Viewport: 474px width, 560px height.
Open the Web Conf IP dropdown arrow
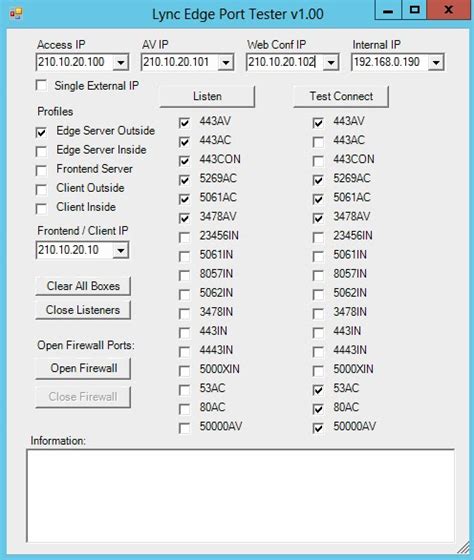point(331,62)
